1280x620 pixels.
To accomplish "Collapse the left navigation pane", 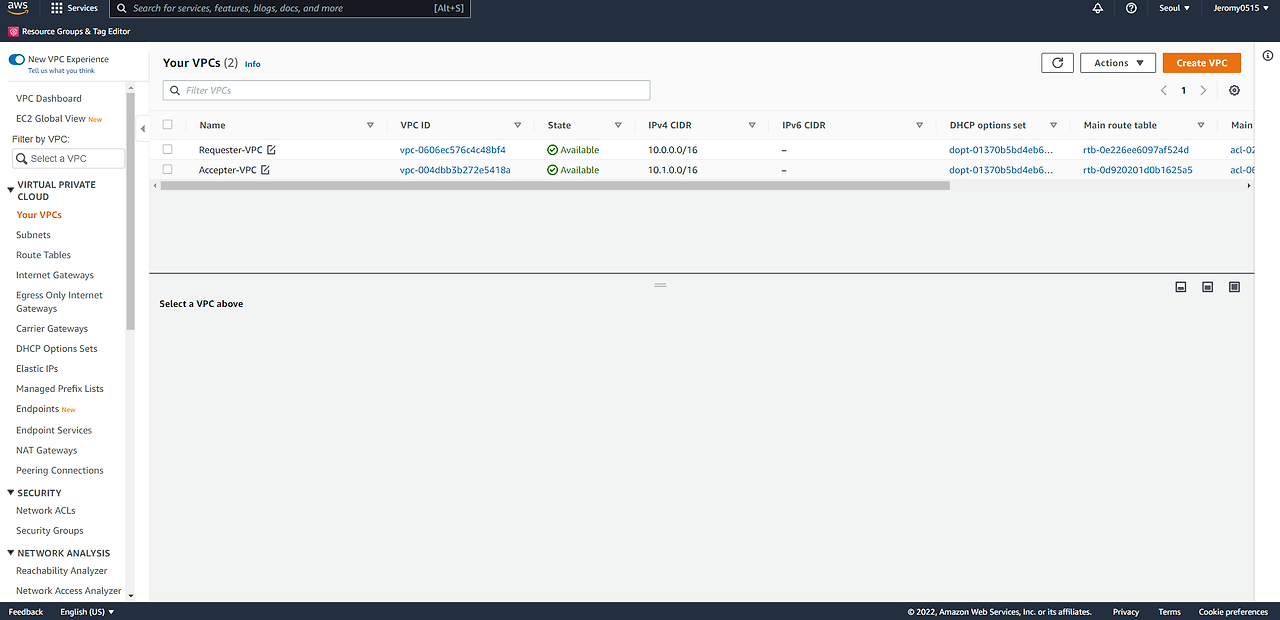I will [142, 128].
